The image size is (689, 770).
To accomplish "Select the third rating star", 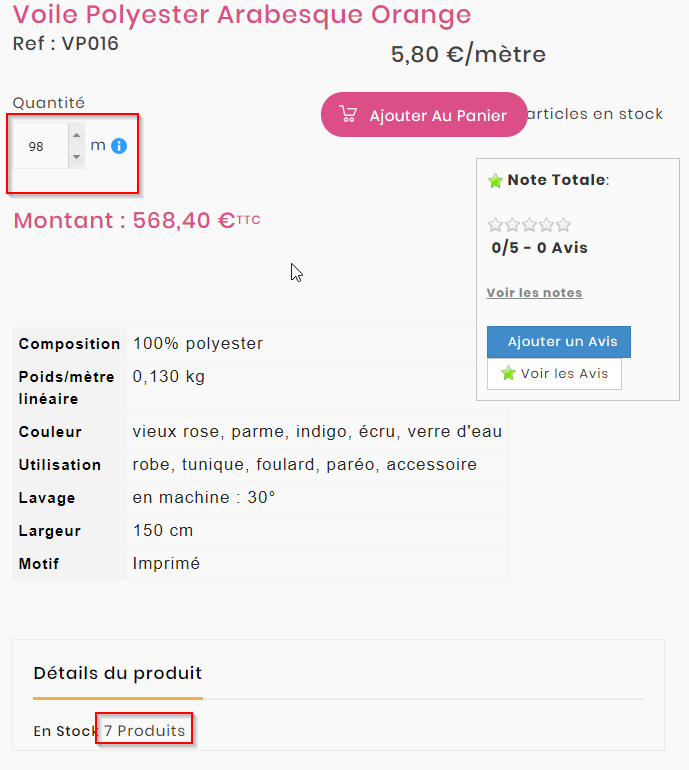I will 529,225.
